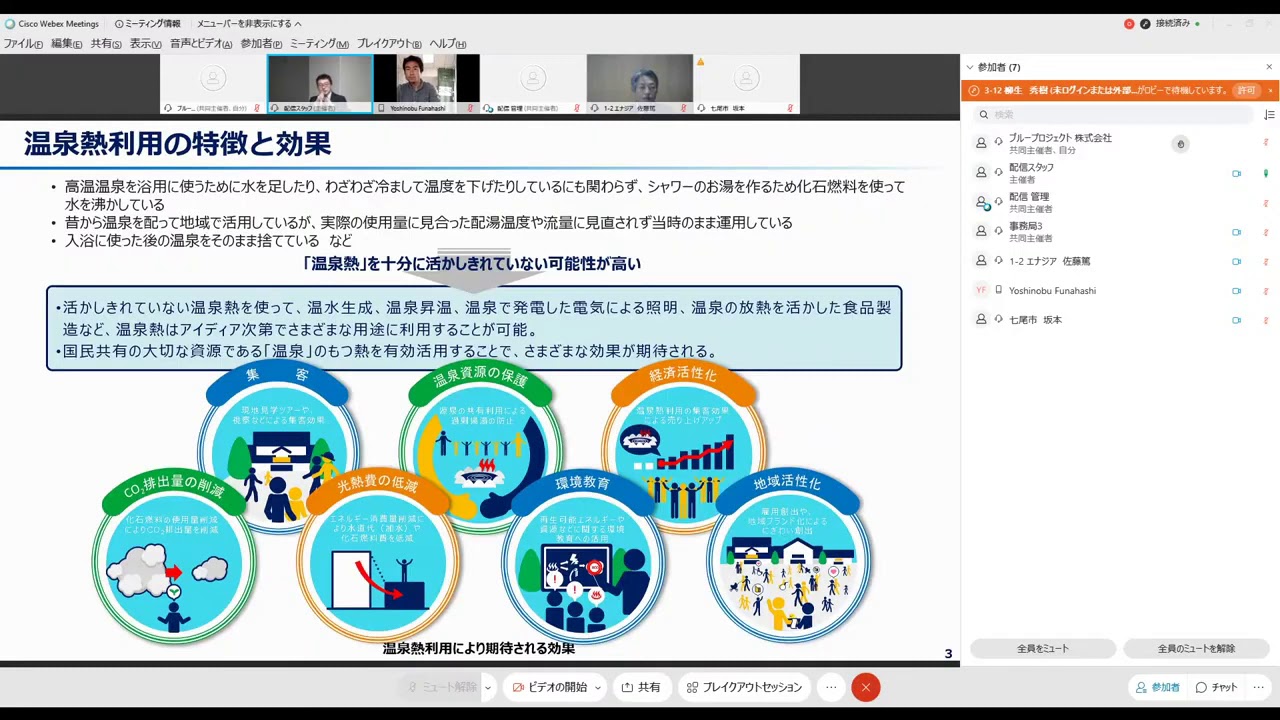Select 配信スタッフ video thumbnail
This screenshot has height=720, width=1280.
(320, 84)
